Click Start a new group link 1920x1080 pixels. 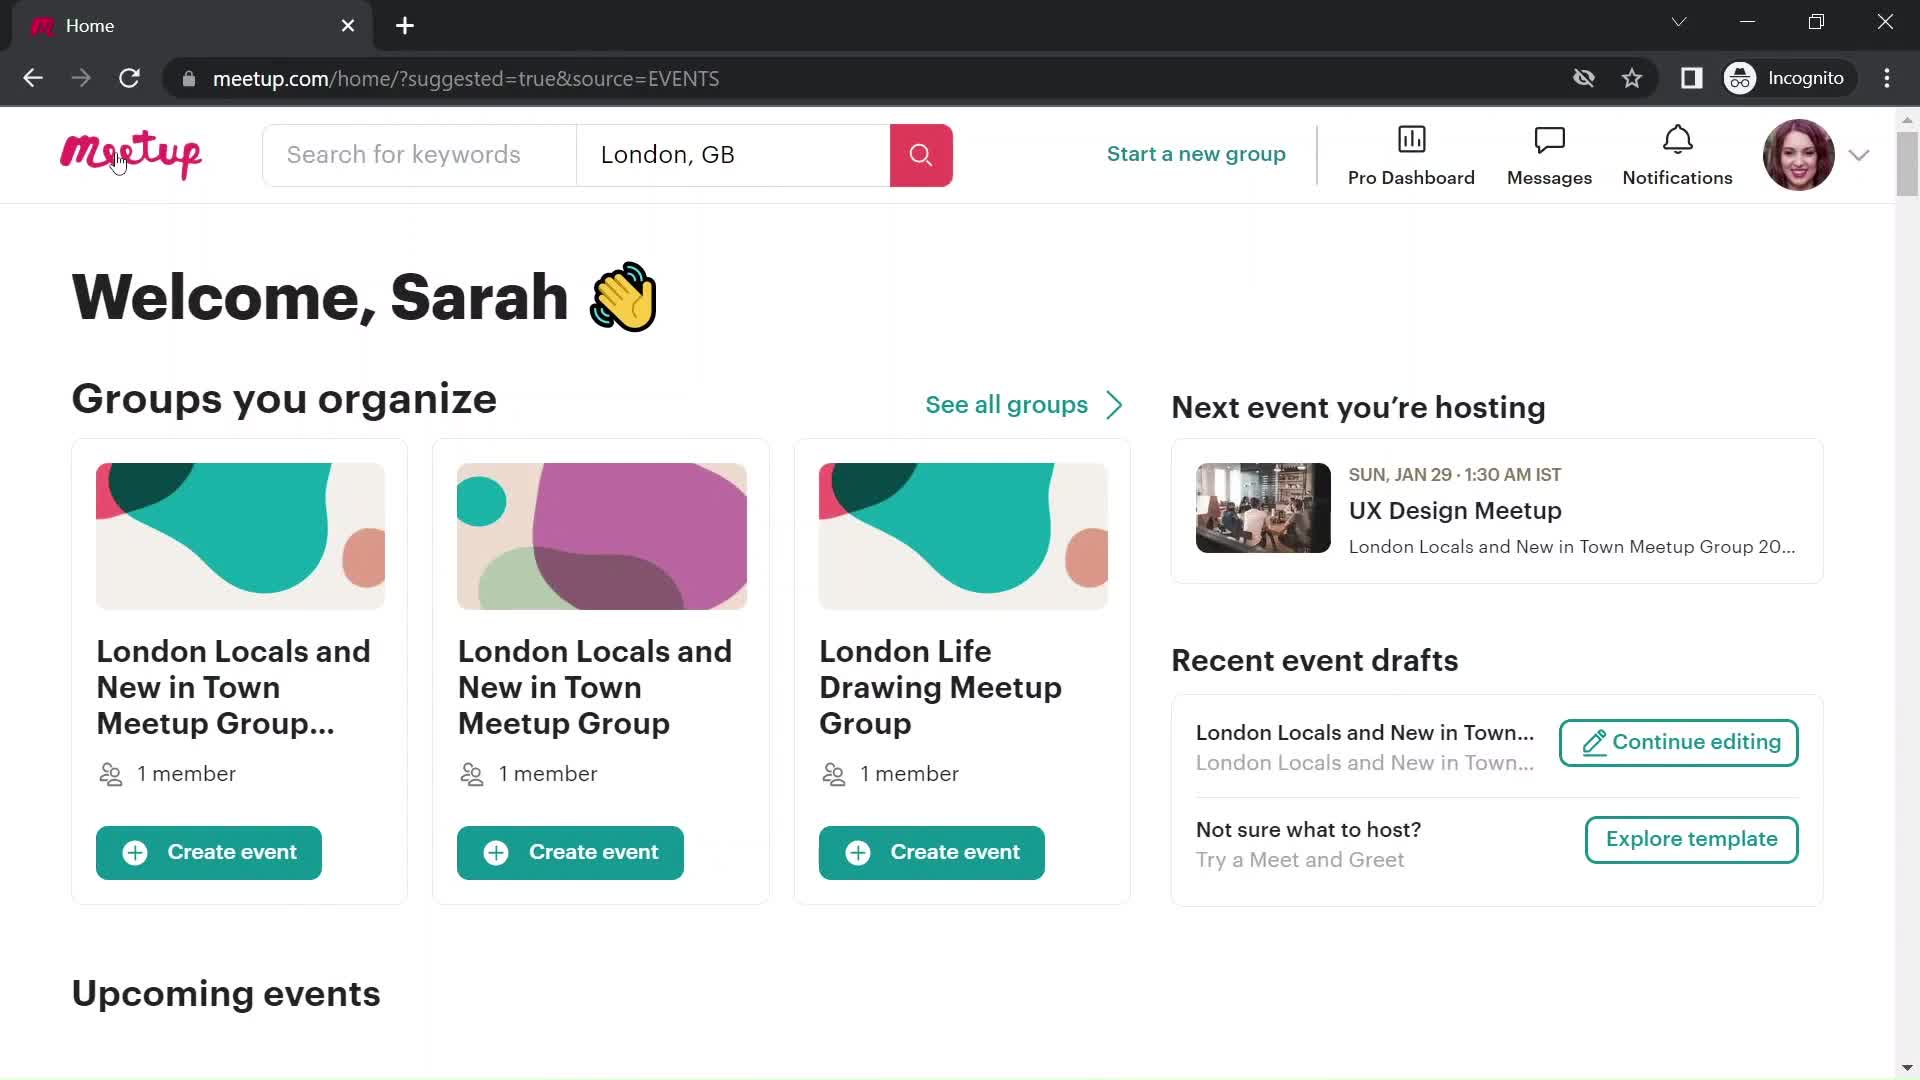(1196, 153)
